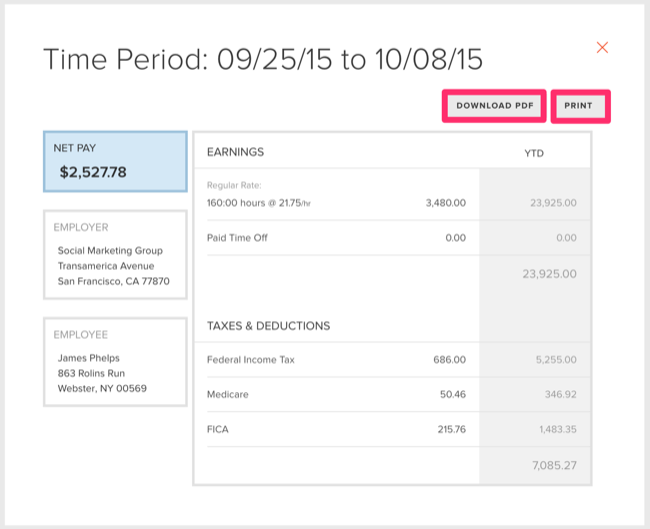Image resolution: width=650 pixels, height=529 pixels.
Task: Click TAXES & DEDUCTIONS section header
Action: [x=269, y=326]
